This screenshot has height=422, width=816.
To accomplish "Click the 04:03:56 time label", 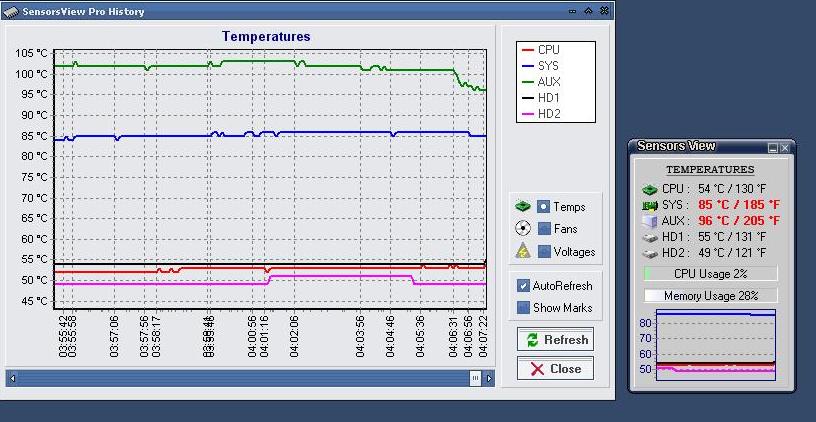I will 360,336.
